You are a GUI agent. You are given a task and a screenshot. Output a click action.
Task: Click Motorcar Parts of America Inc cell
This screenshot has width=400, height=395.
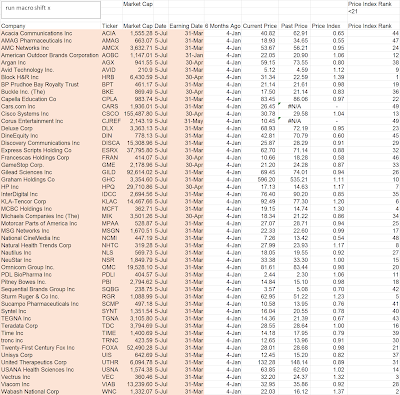51,223
